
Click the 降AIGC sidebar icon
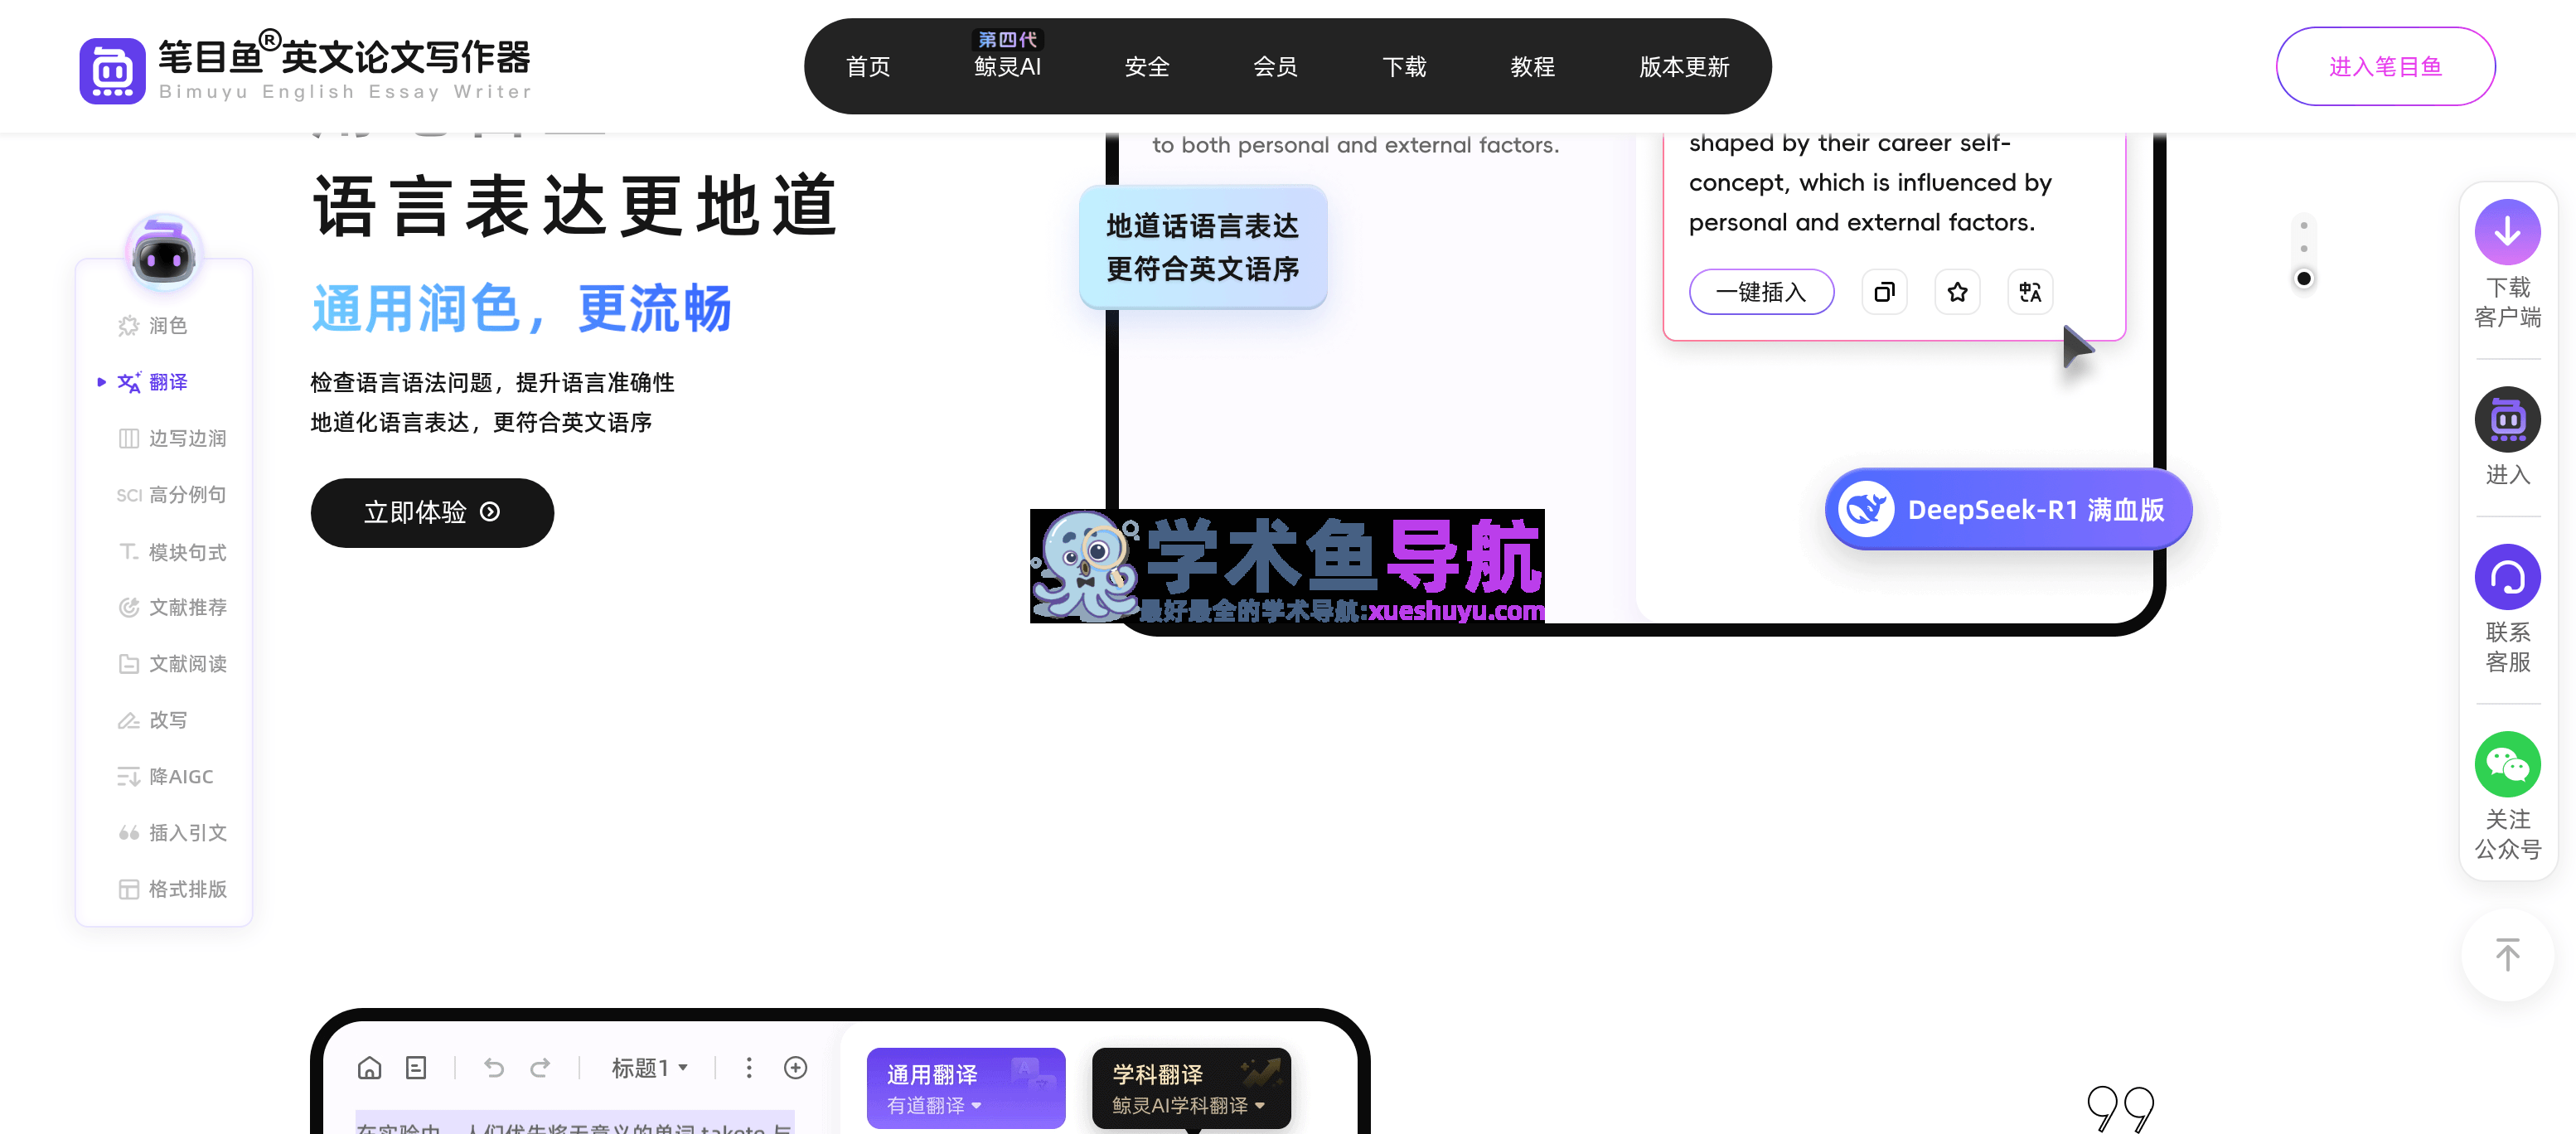tap(128, 776)
